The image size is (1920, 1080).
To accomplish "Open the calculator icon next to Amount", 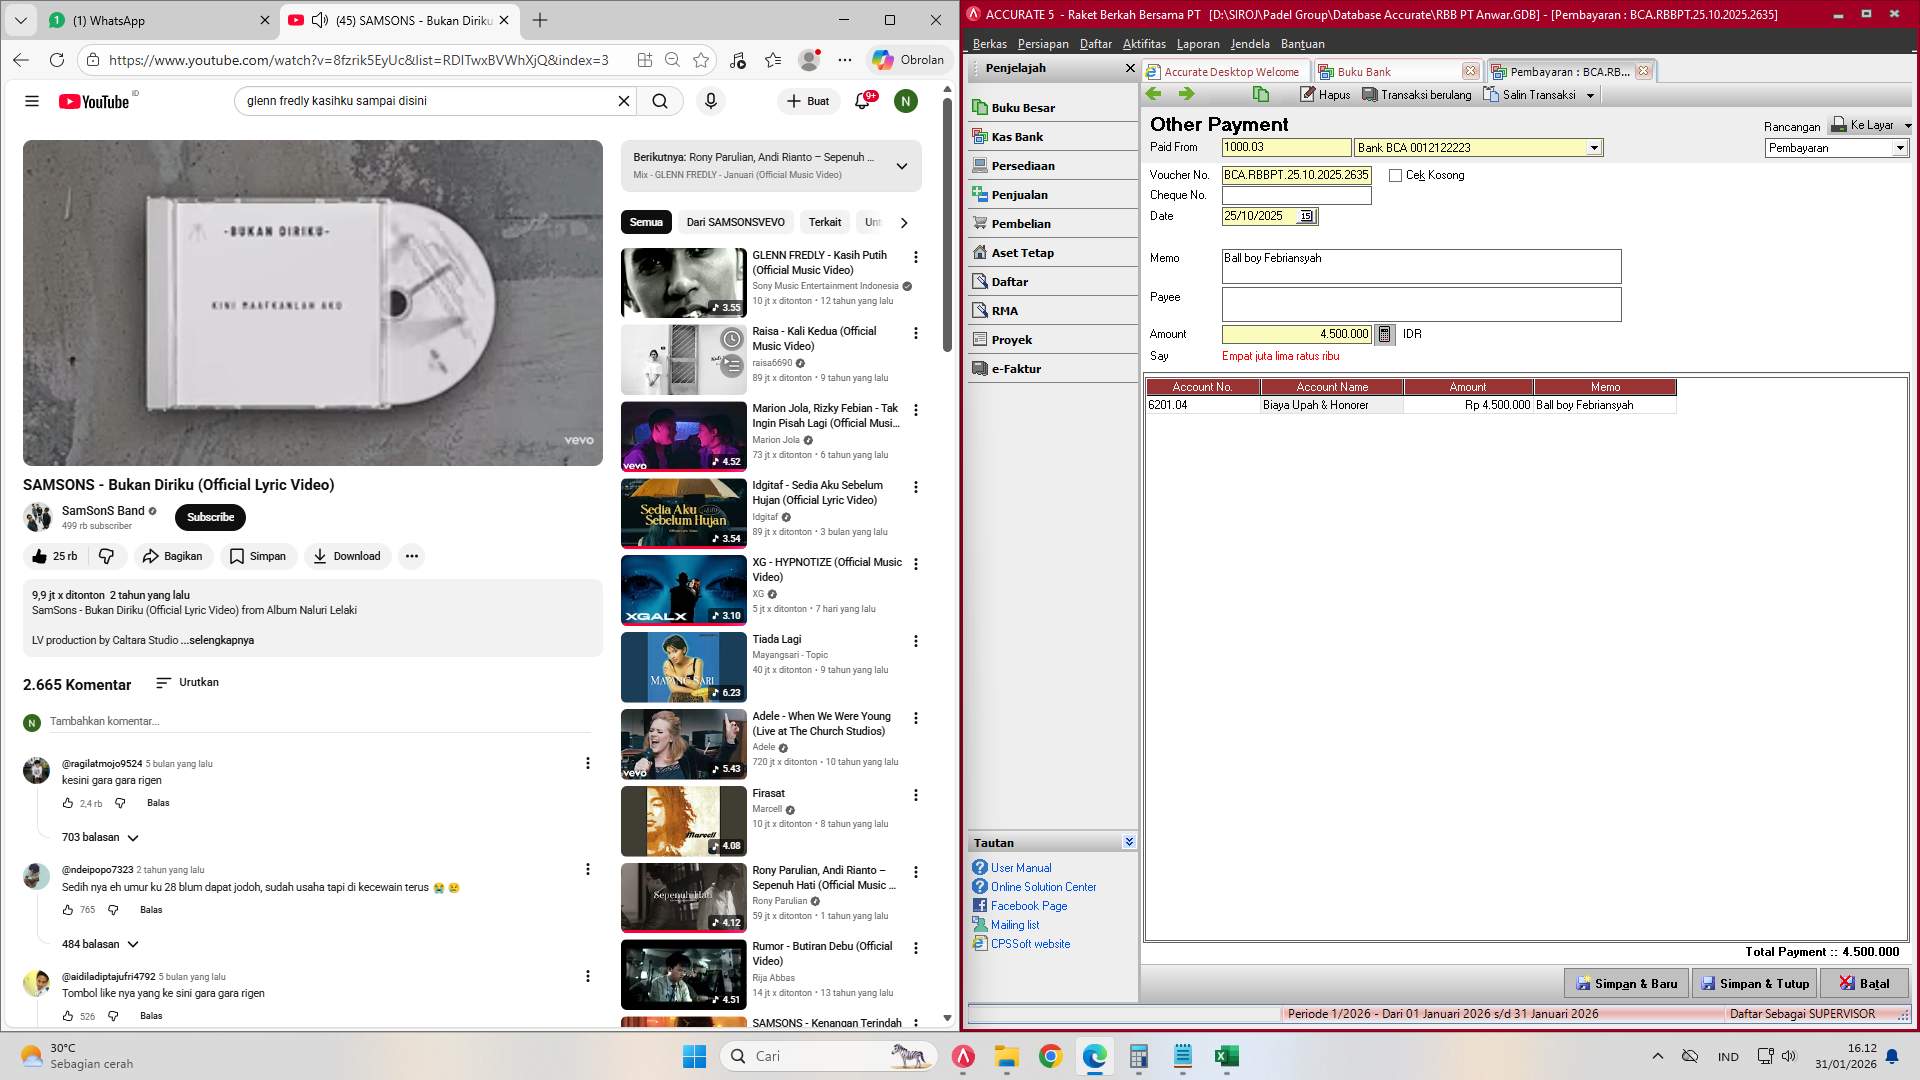I will pyautogui.click(x=1384, y=334).
